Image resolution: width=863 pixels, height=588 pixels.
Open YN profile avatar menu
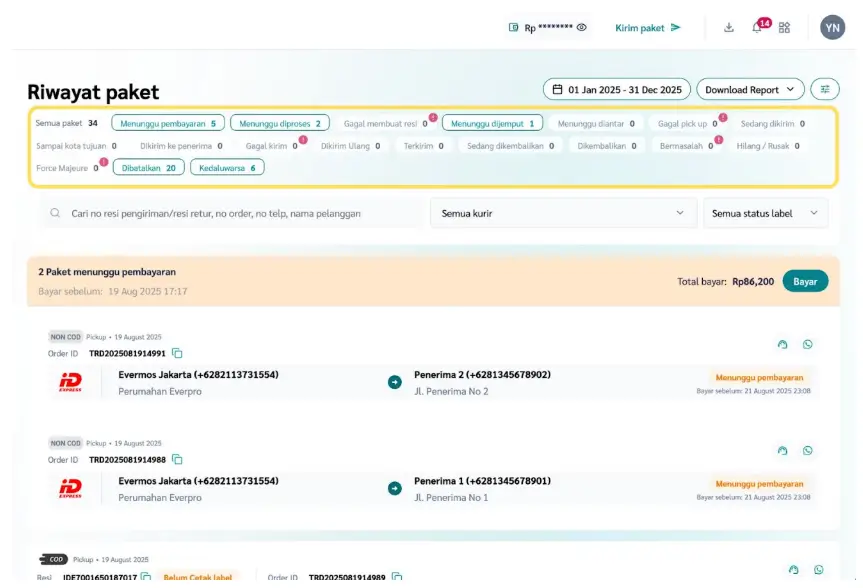(x=832, y=28)
